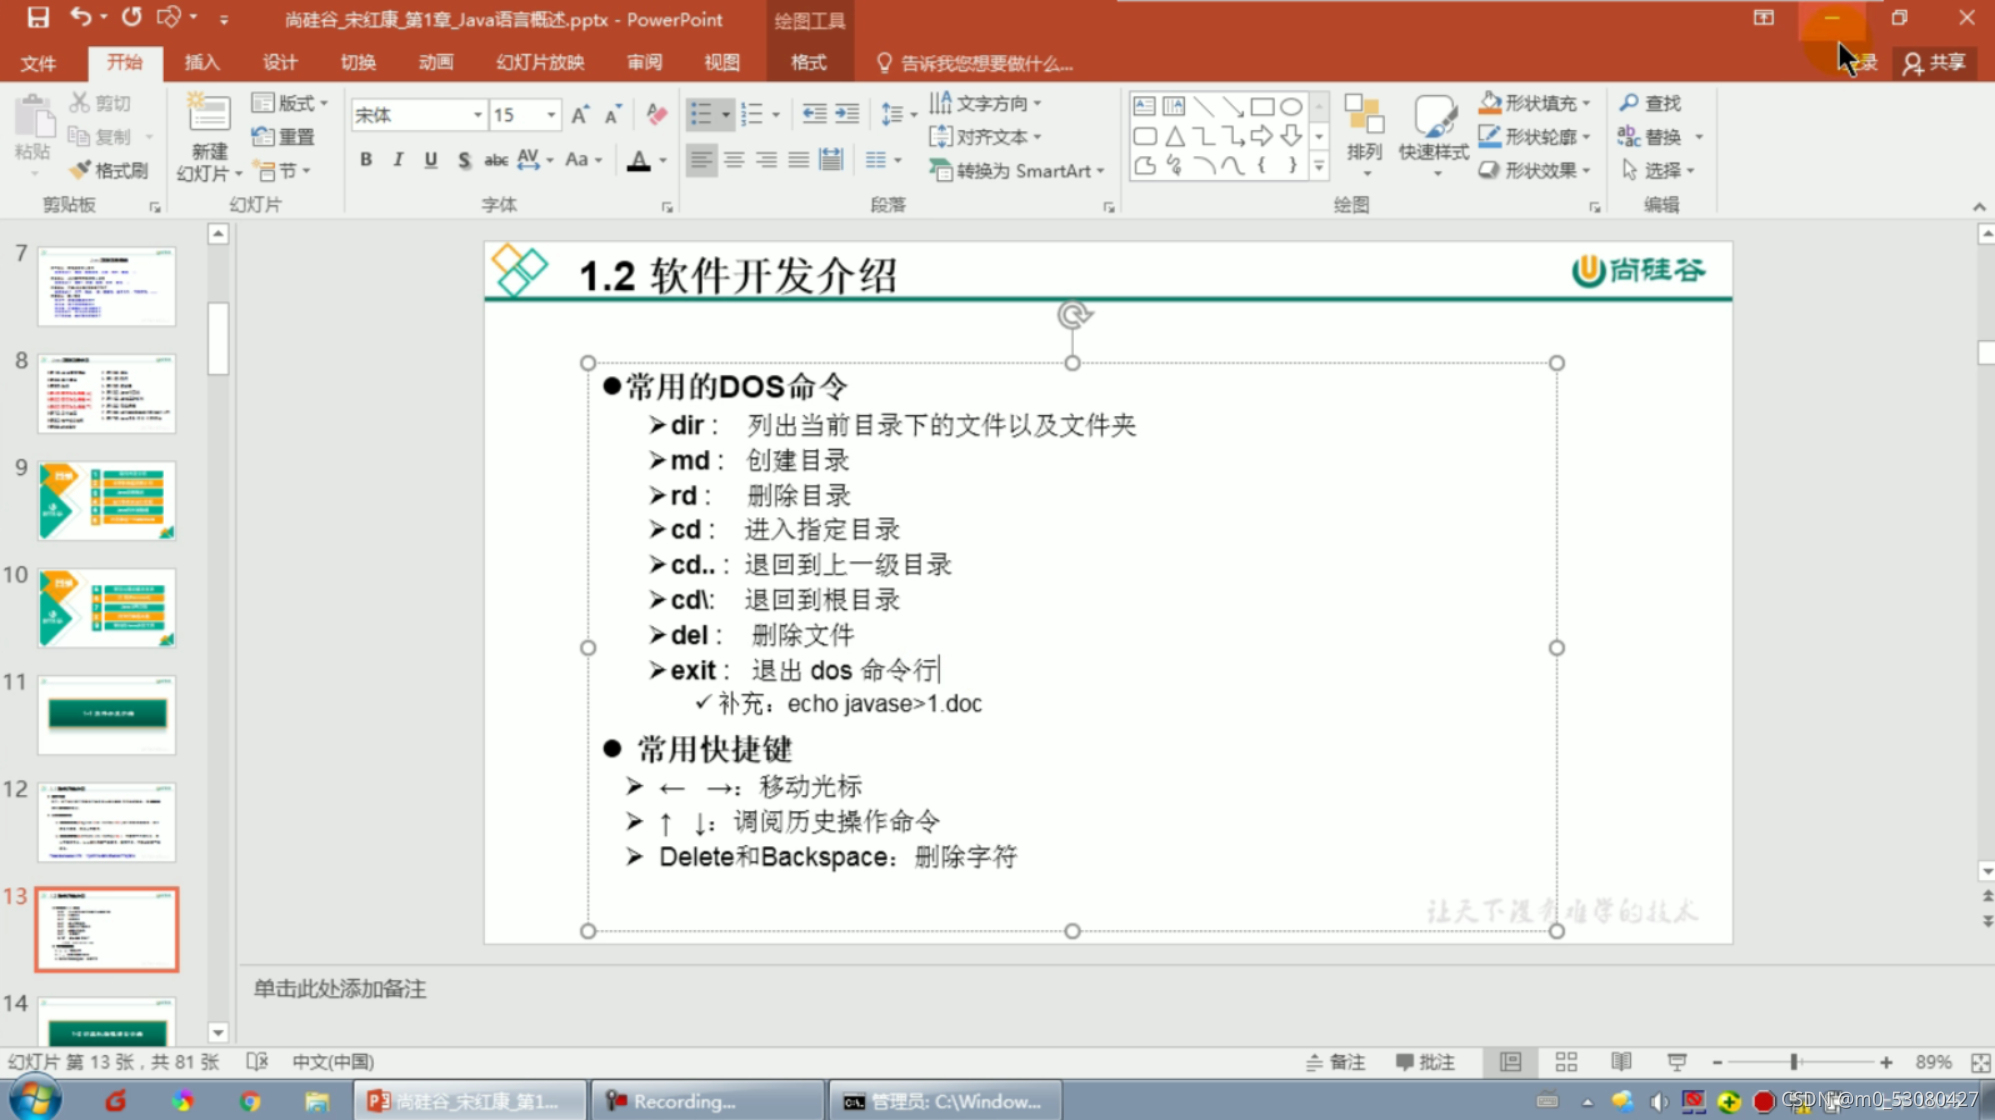
Task: Click the New Slide icon
Action: point(209,113)
